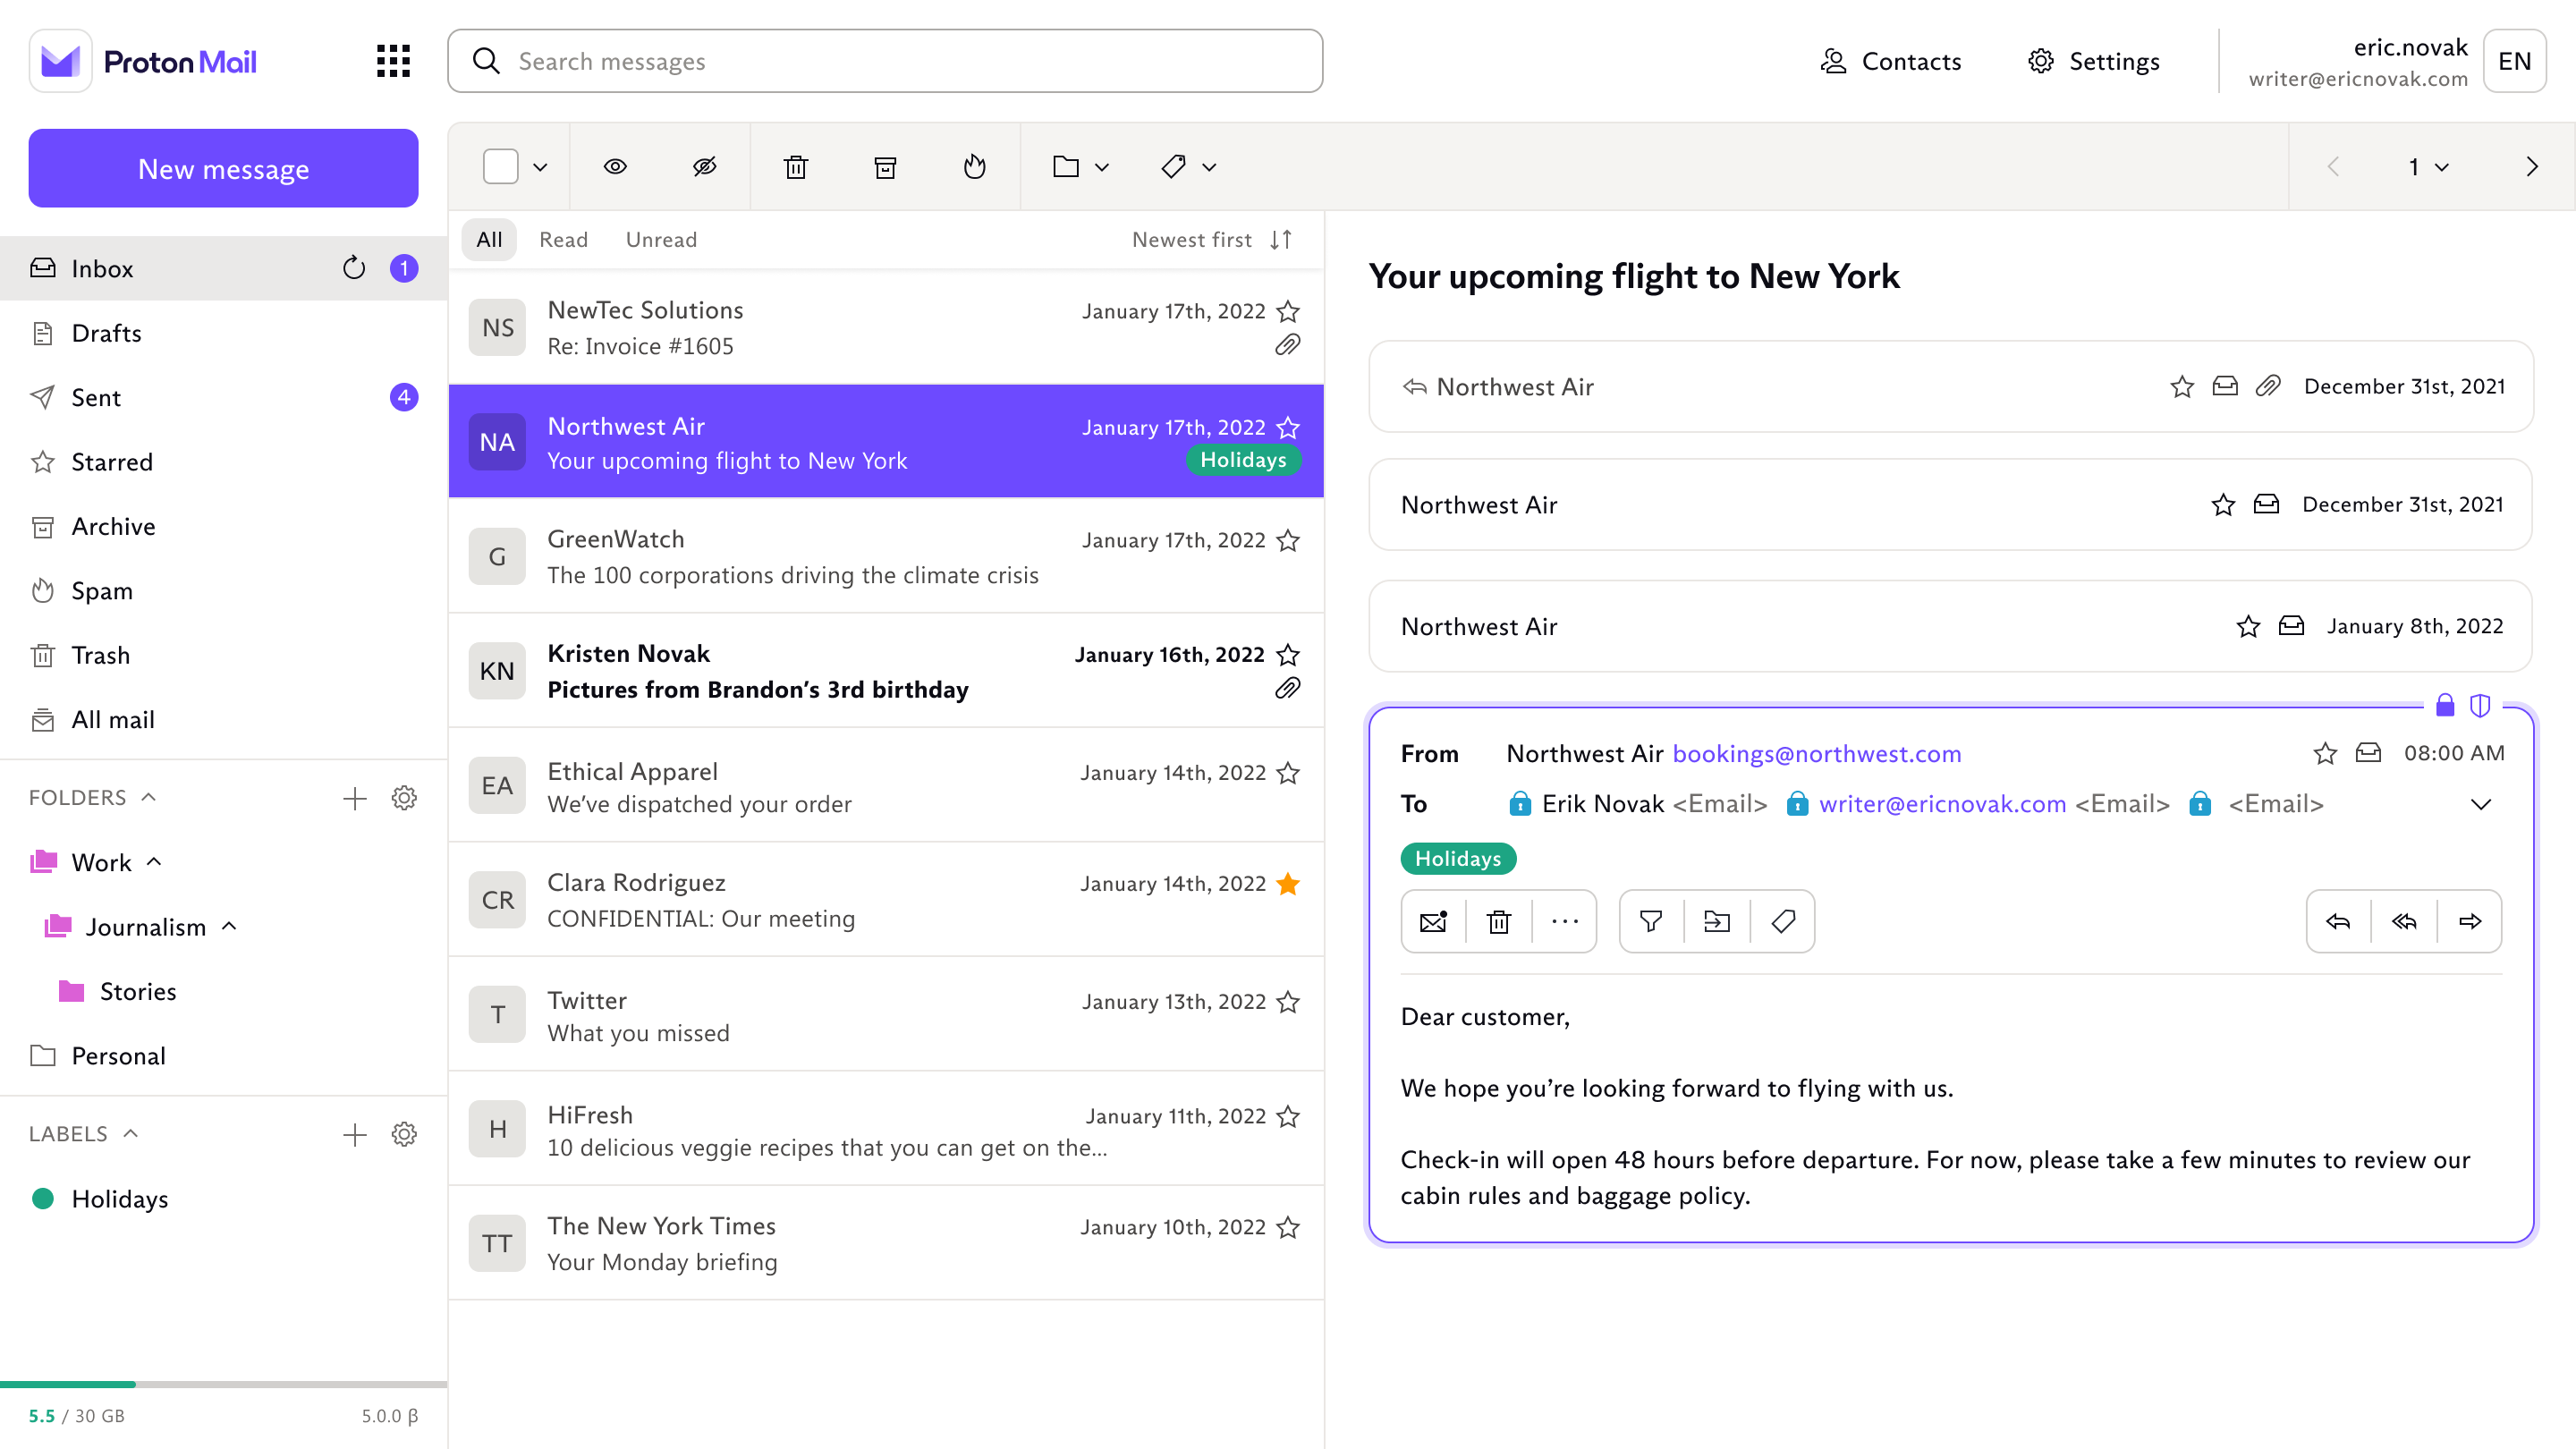Mark selected message as unread
Screen dimensions: 2576x1449
click(x=705, y=166)
